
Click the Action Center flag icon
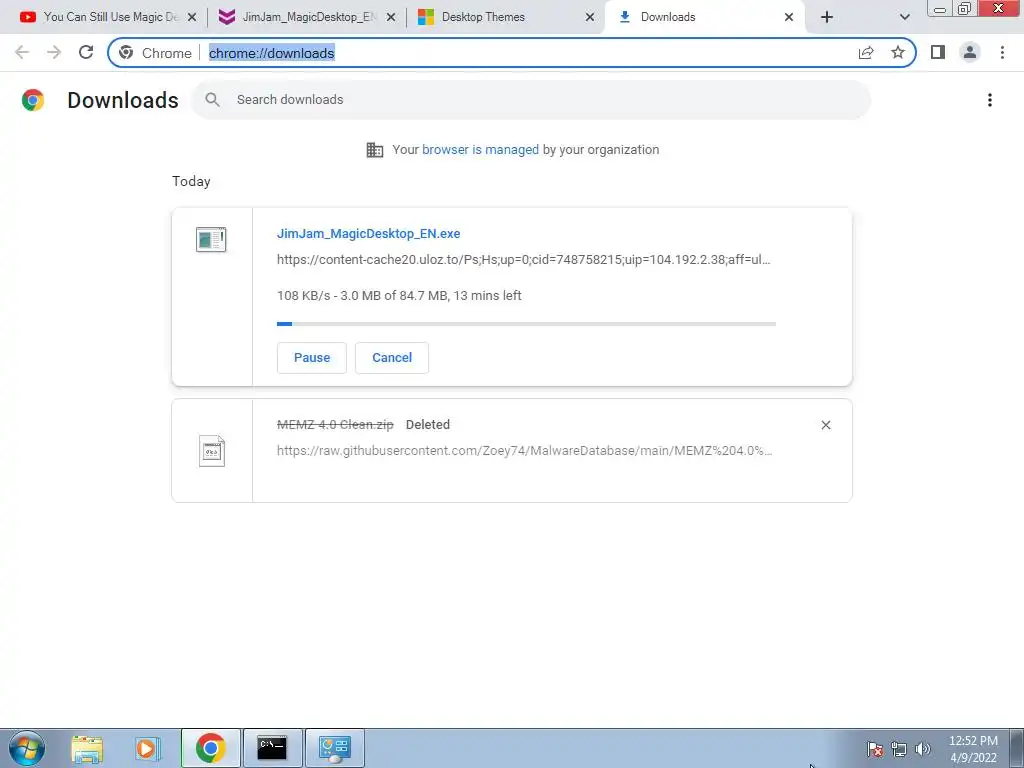coord(875,749)
